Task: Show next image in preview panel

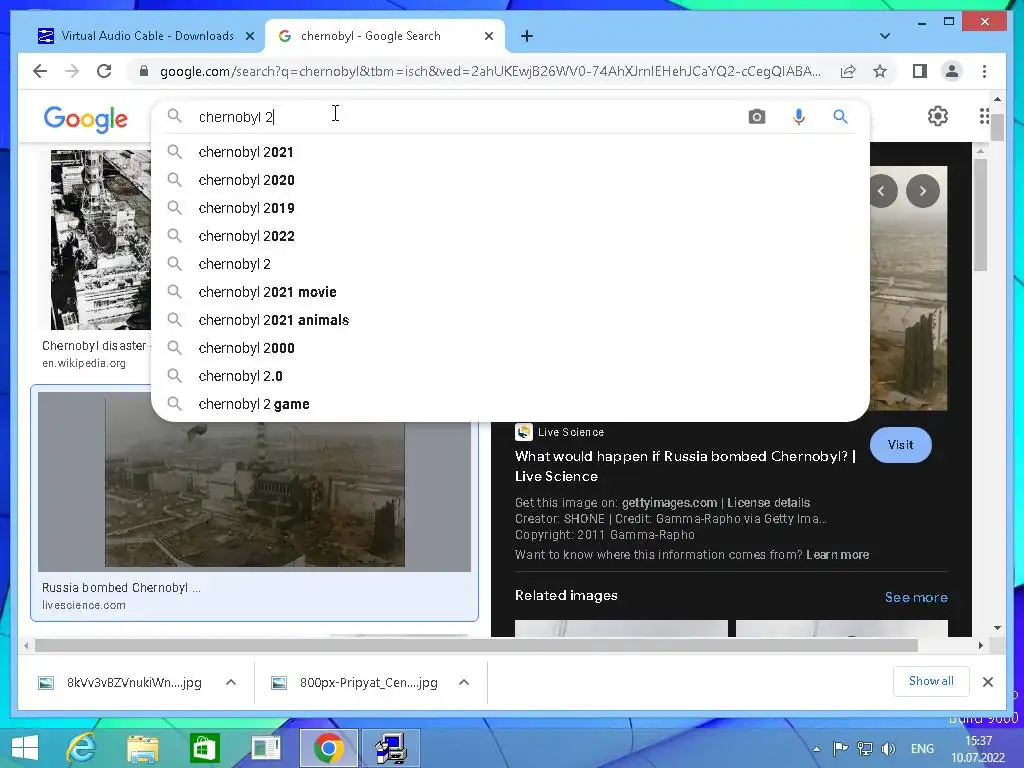Action: click(x=922, y=191)
